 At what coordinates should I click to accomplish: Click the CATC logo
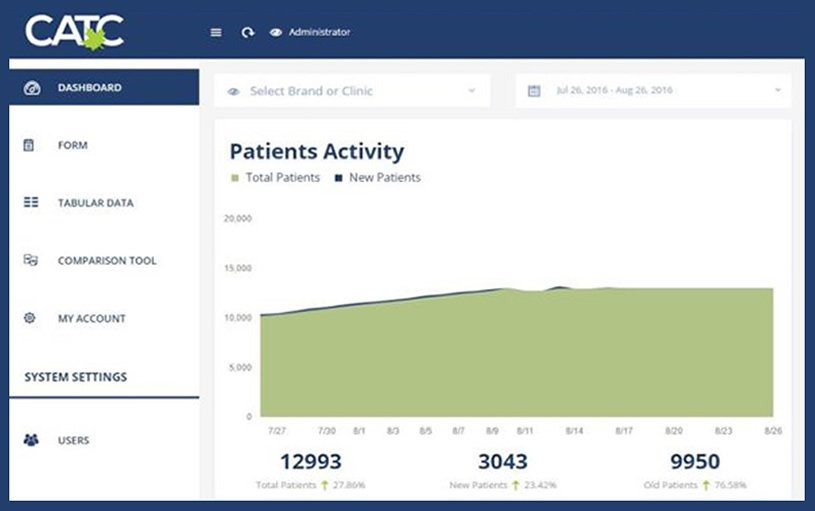(x=74, y=32)
